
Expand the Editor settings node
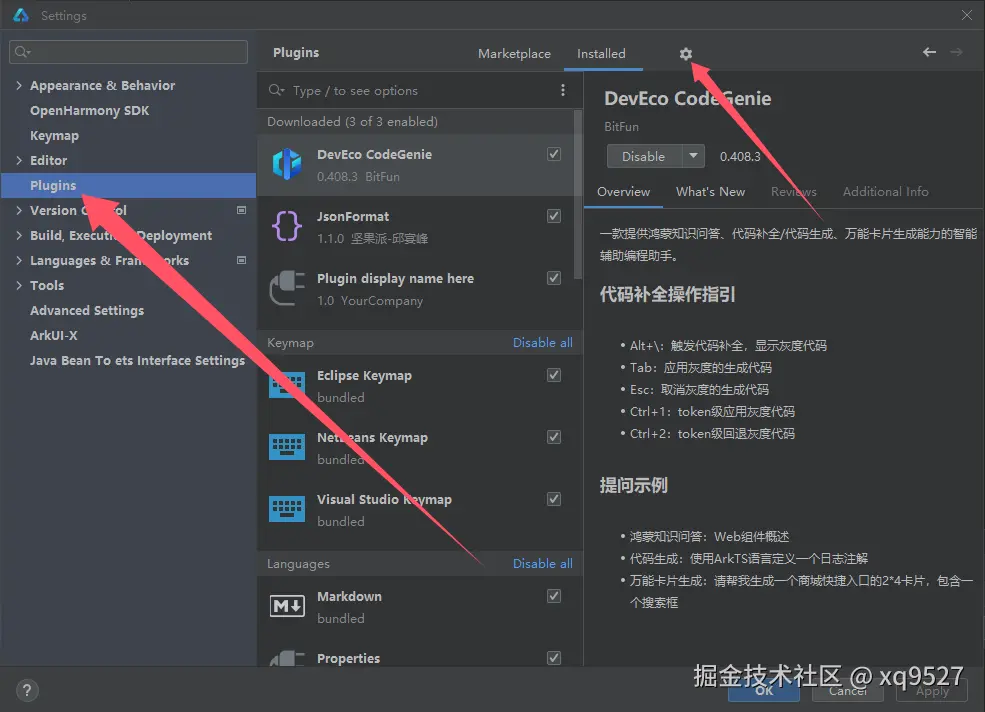click(x=19, y=160)
